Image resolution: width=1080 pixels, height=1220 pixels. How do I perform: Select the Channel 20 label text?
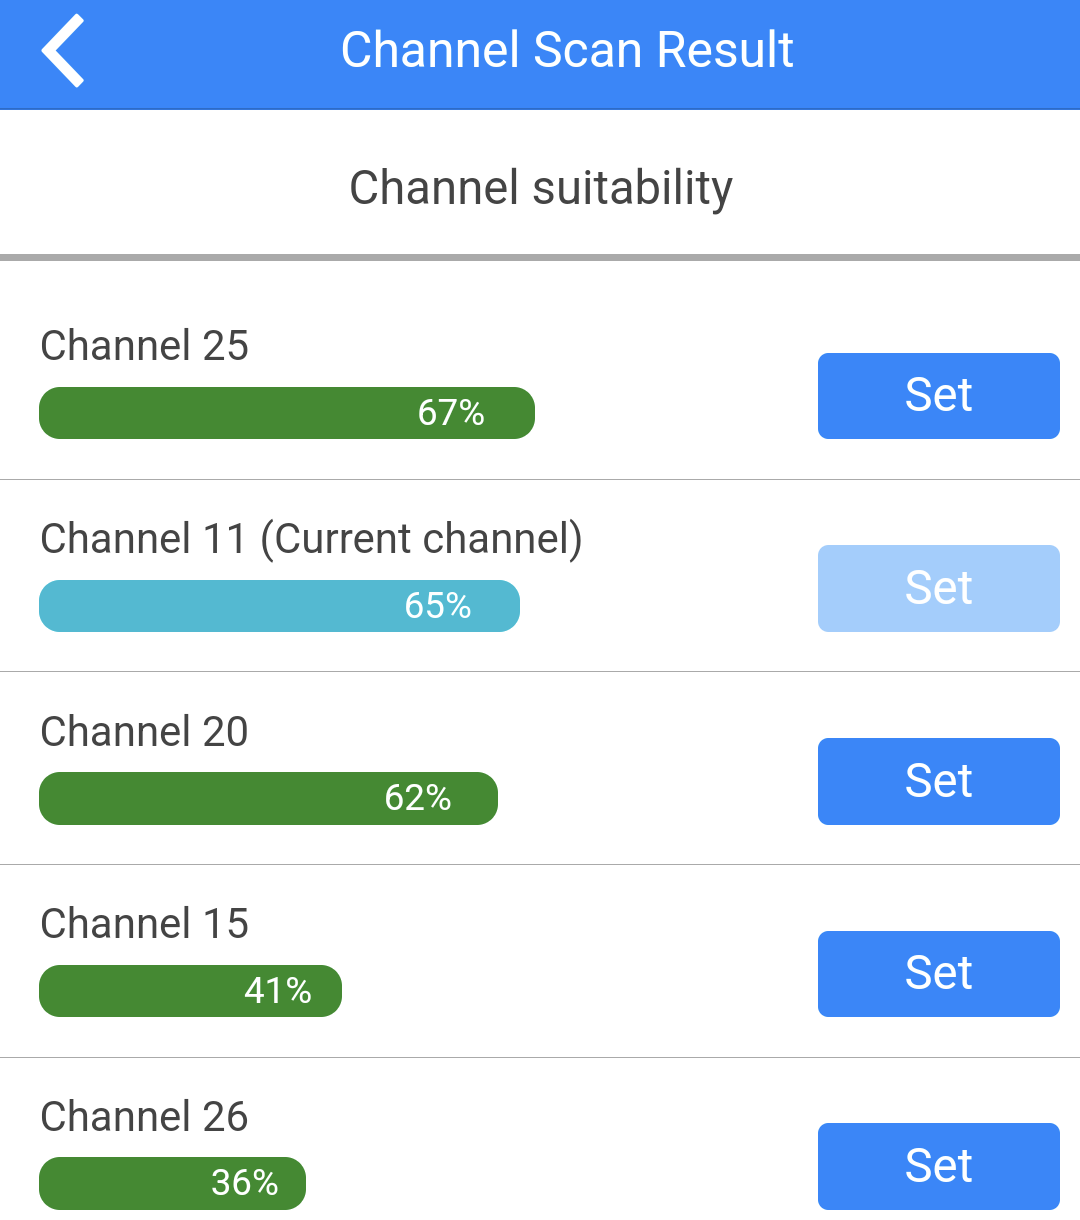pos(144,732)
